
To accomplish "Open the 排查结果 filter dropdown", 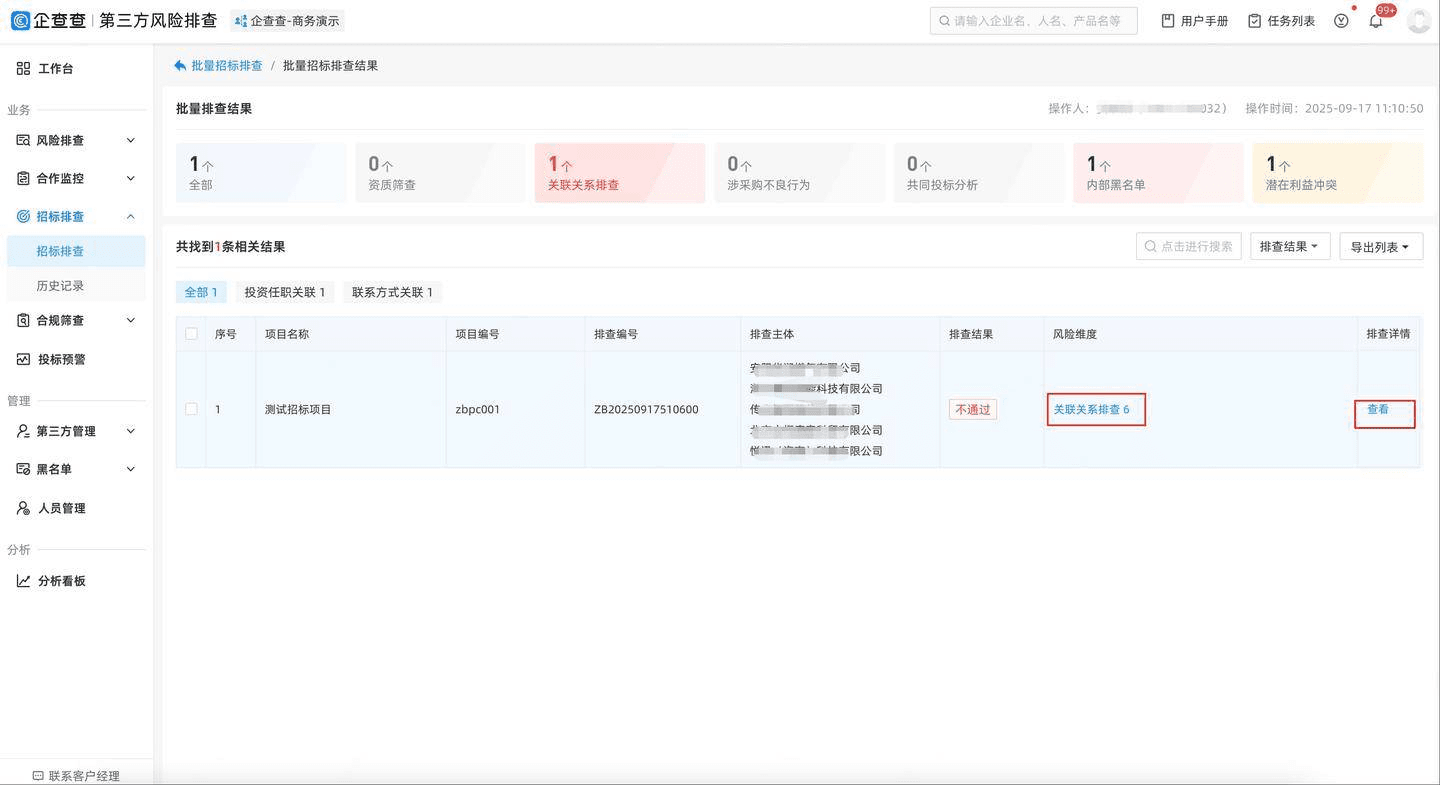I will 1290,247.
